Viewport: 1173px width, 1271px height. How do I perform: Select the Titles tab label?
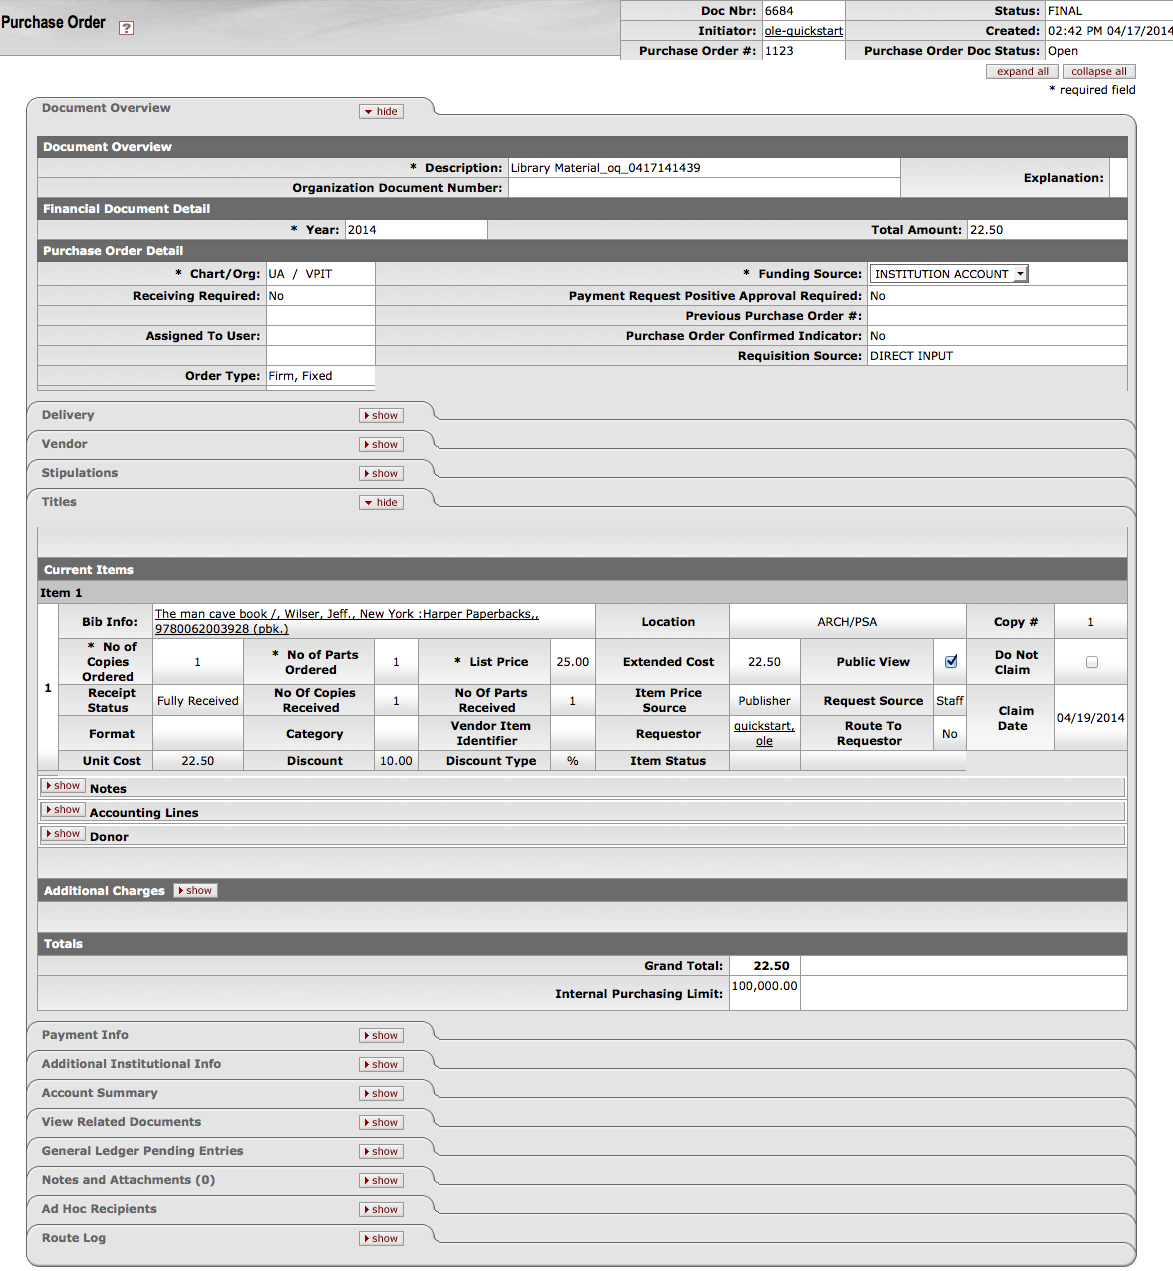pos(59,502)
